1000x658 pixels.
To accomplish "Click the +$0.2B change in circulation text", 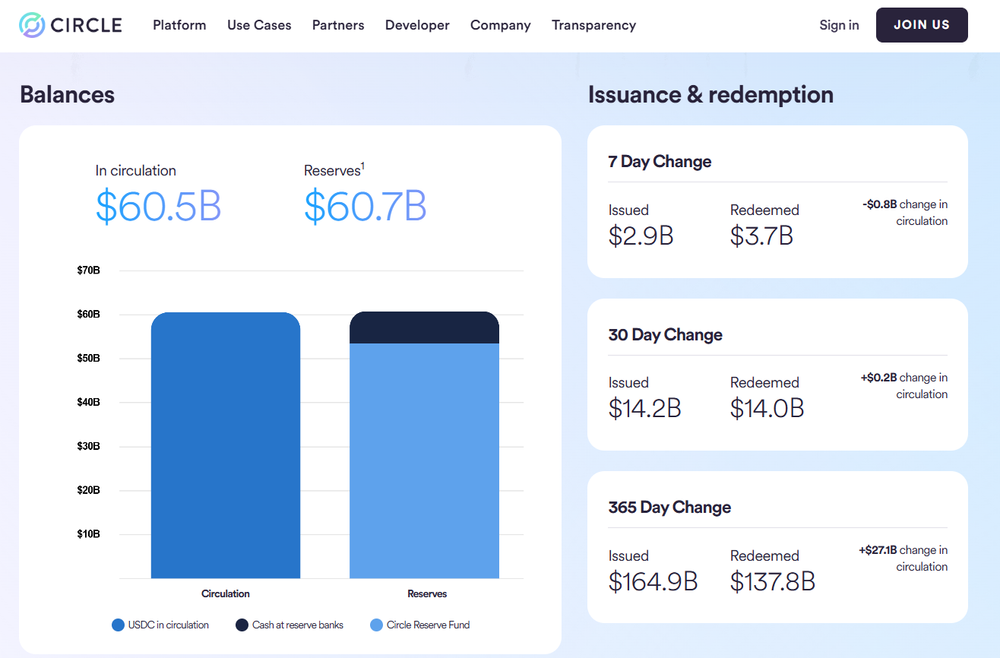I will 904,386.
